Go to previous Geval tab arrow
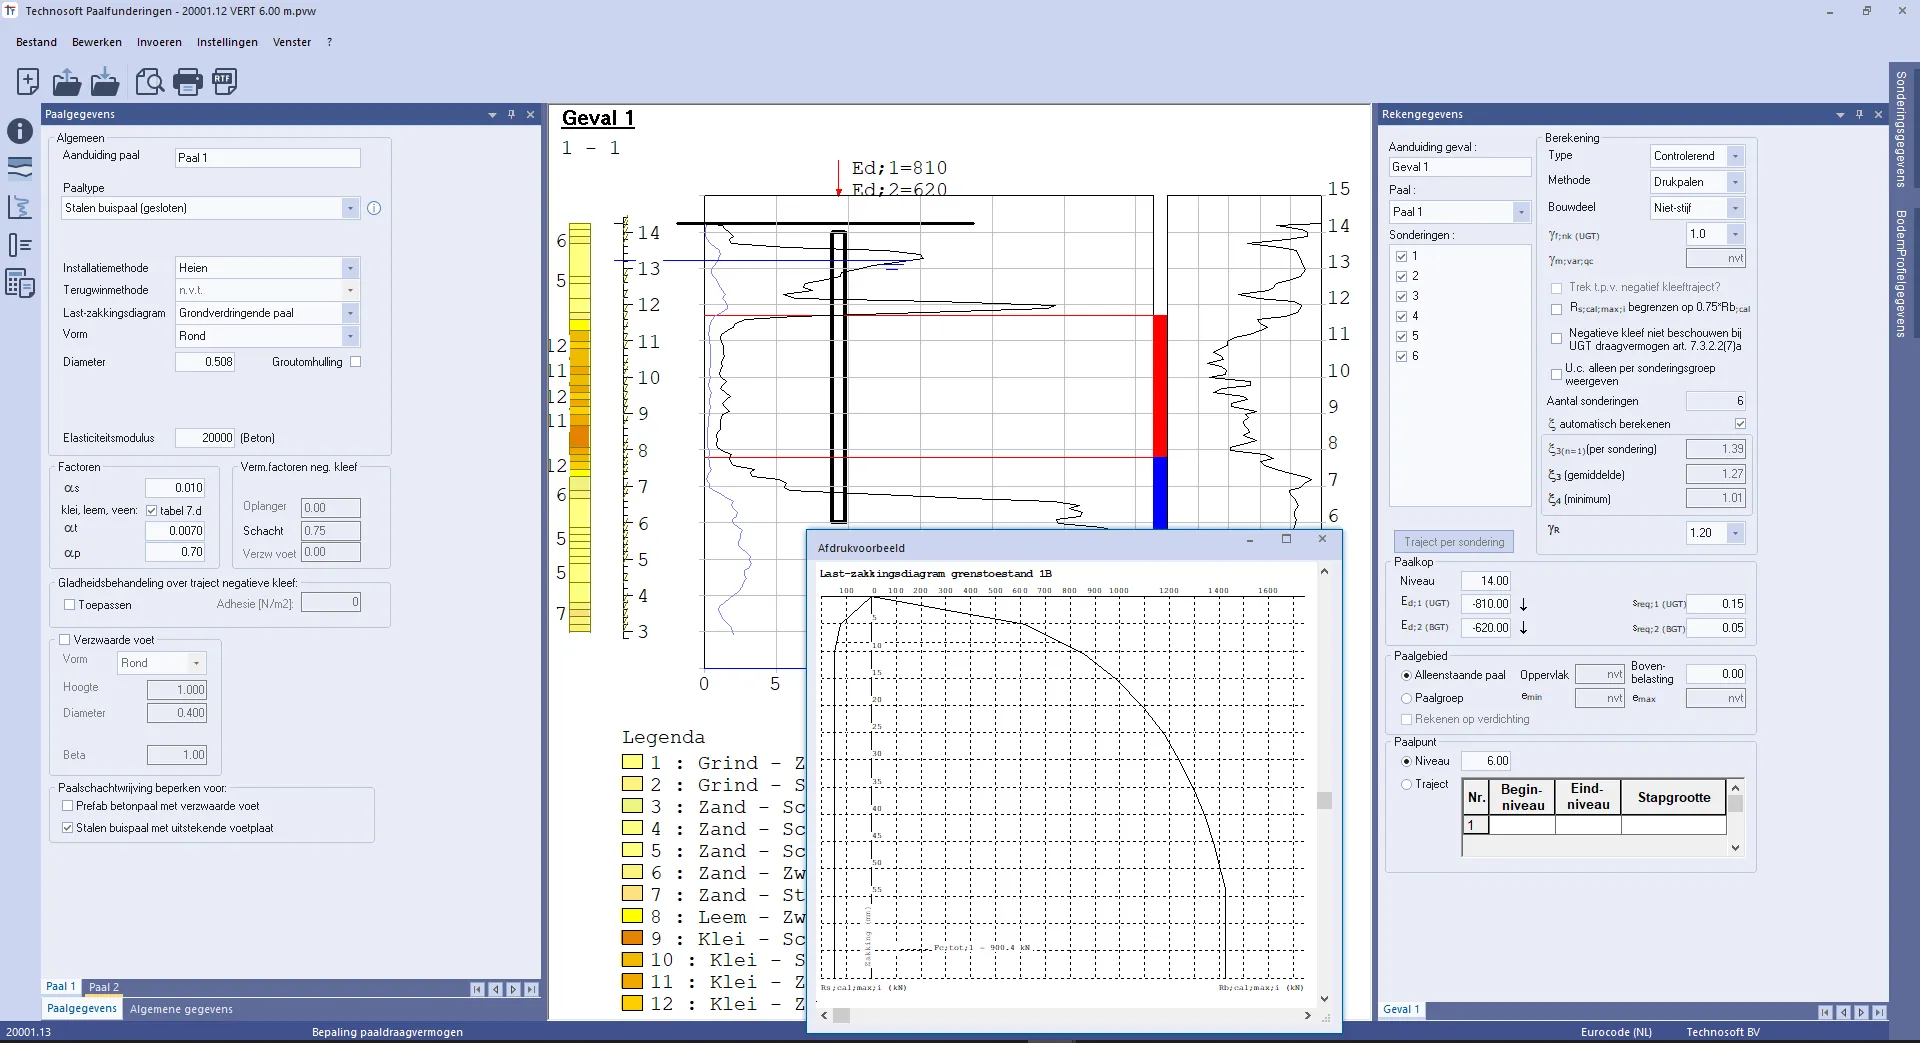1920x1043 pixels. pyautogui.click(x=1843, y=1012)
